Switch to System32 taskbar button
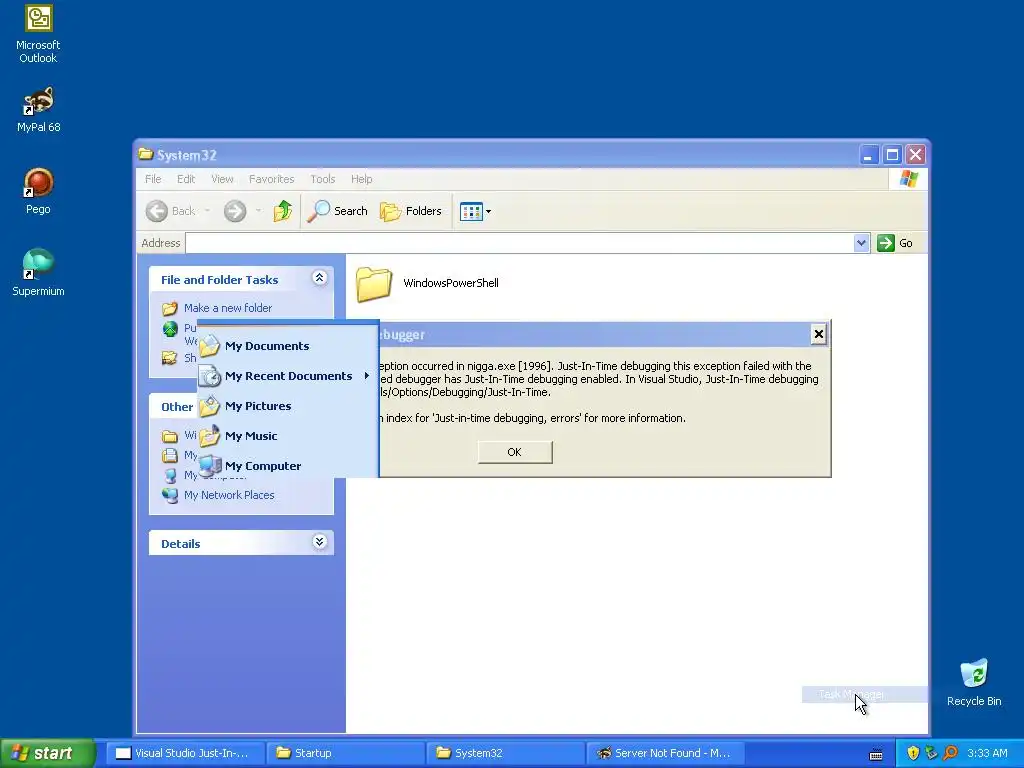Image resolution: width=1024 pixels, height=768 pixels. [x=505, y=753]
